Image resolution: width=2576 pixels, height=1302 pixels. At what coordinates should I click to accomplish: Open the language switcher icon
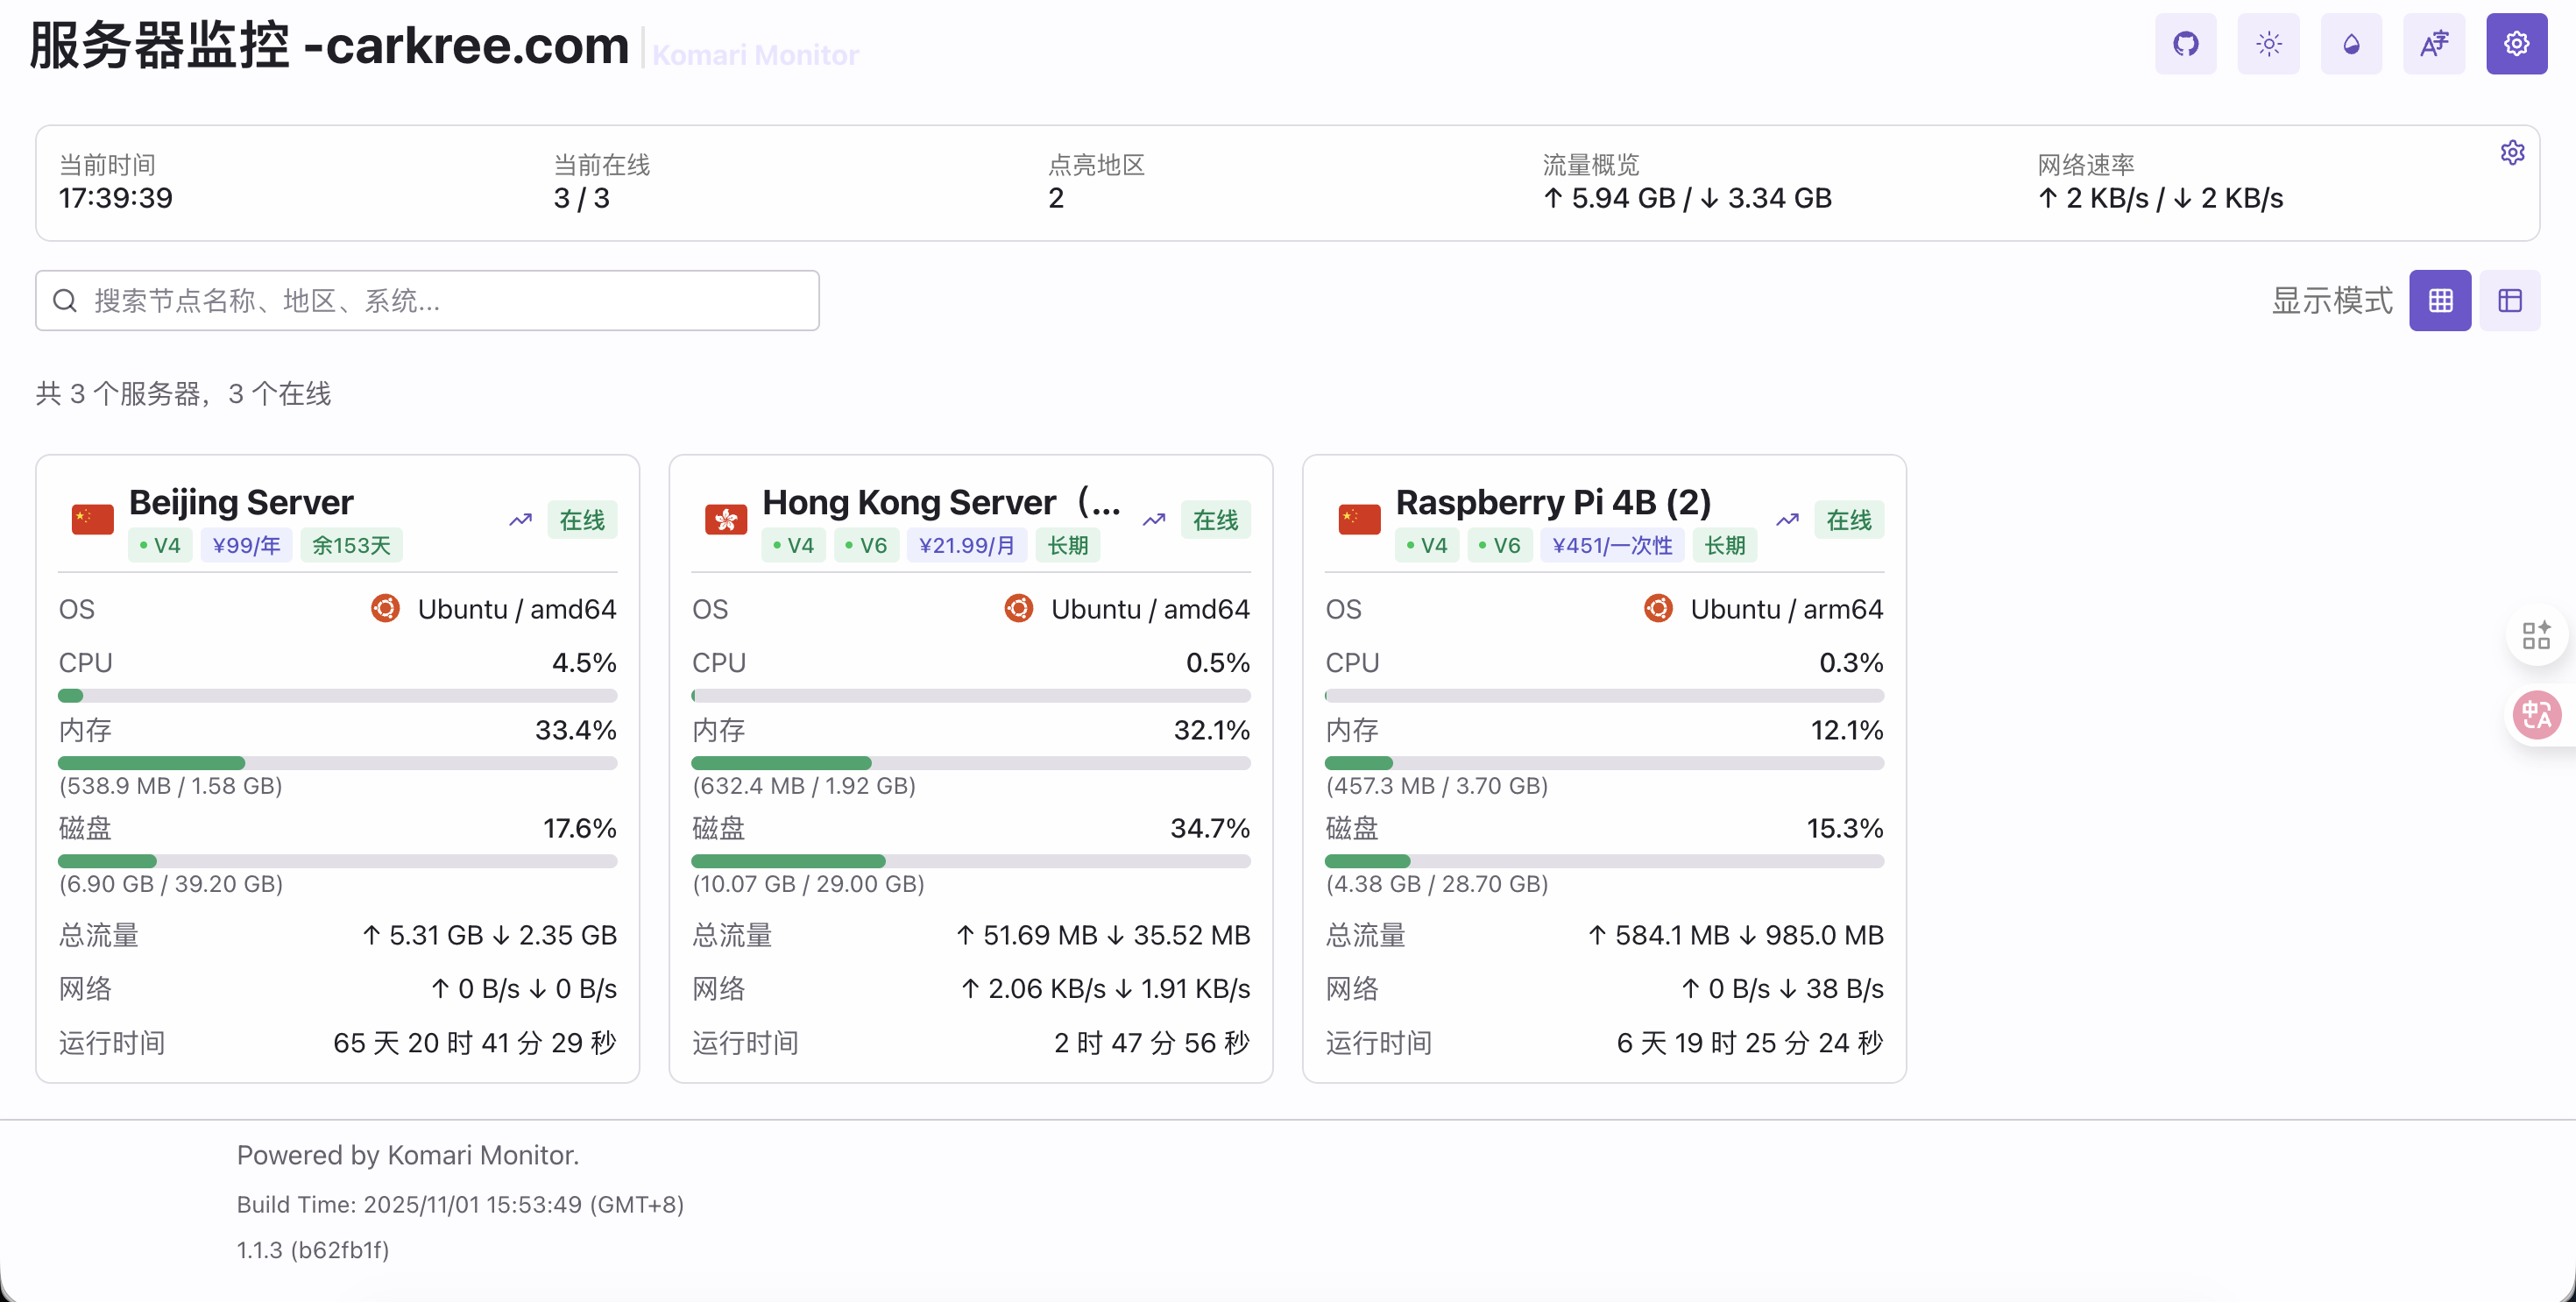click(x=2434, y=44)
